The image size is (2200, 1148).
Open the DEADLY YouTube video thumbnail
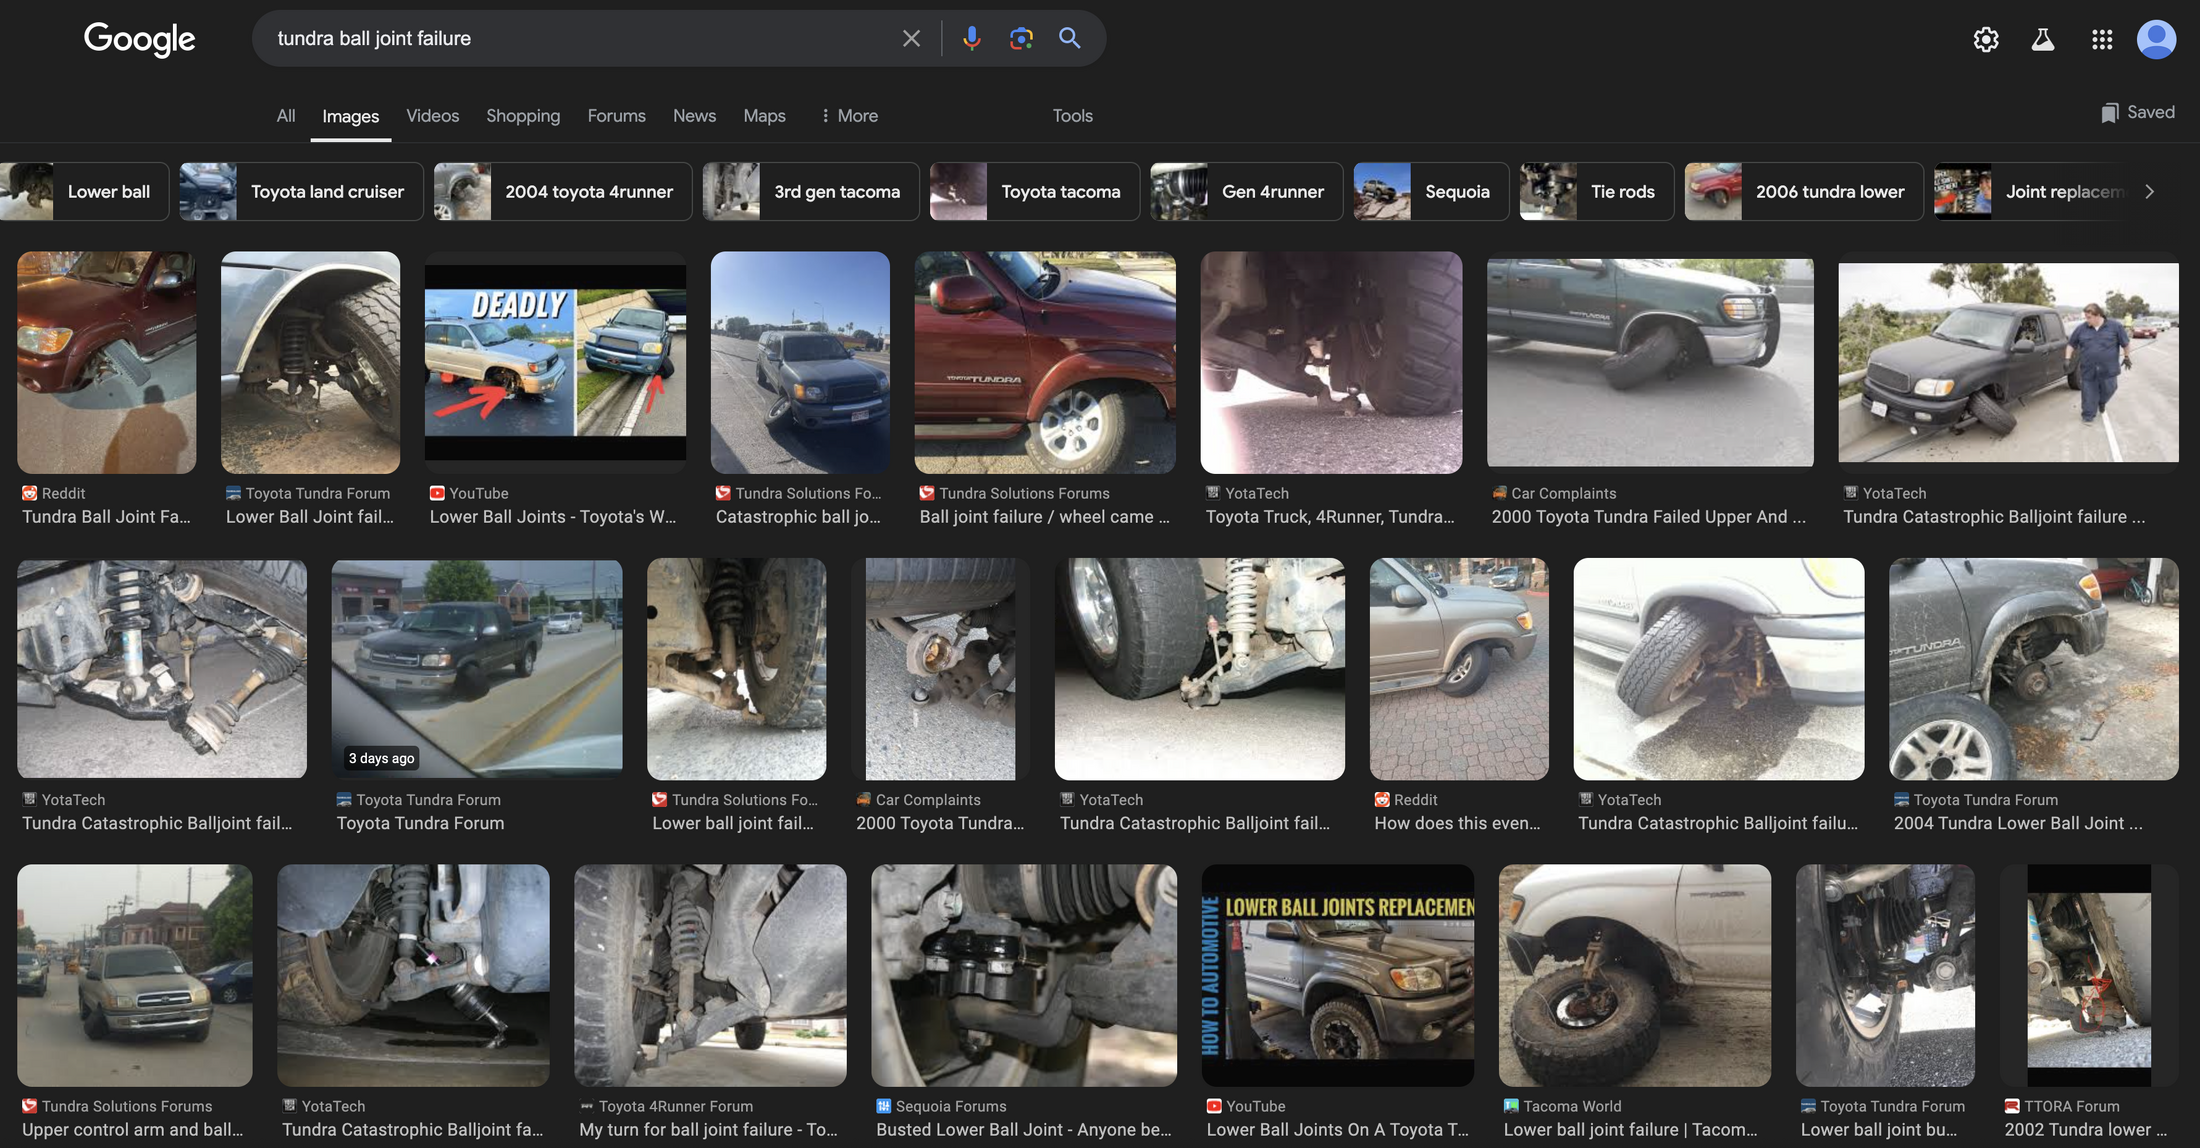(555, 362)
